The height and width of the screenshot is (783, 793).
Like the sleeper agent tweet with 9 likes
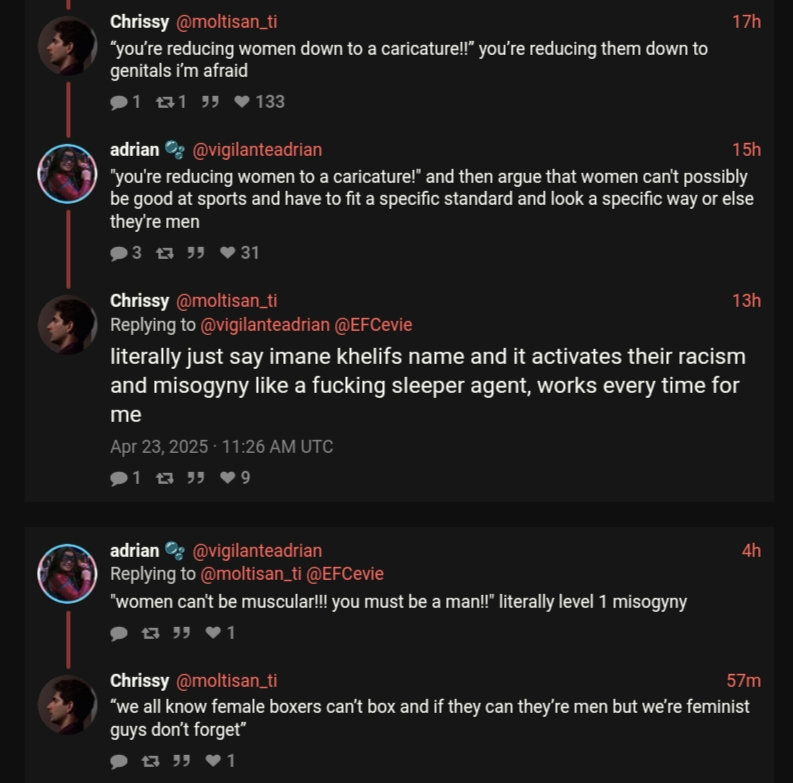click(x=226, y=478)
